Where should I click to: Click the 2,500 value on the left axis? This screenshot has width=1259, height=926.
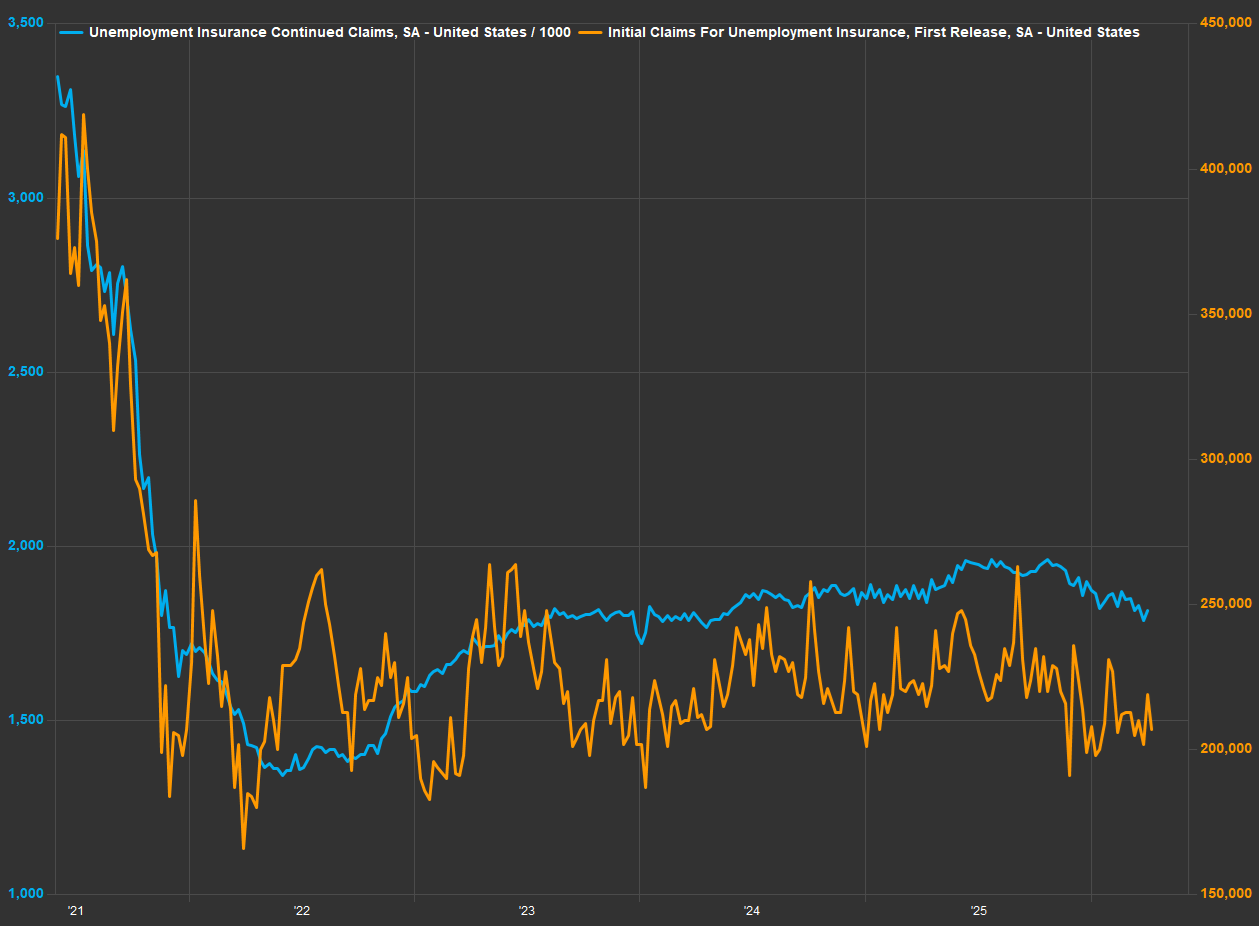pyautogui.click(x=27, y=371)
